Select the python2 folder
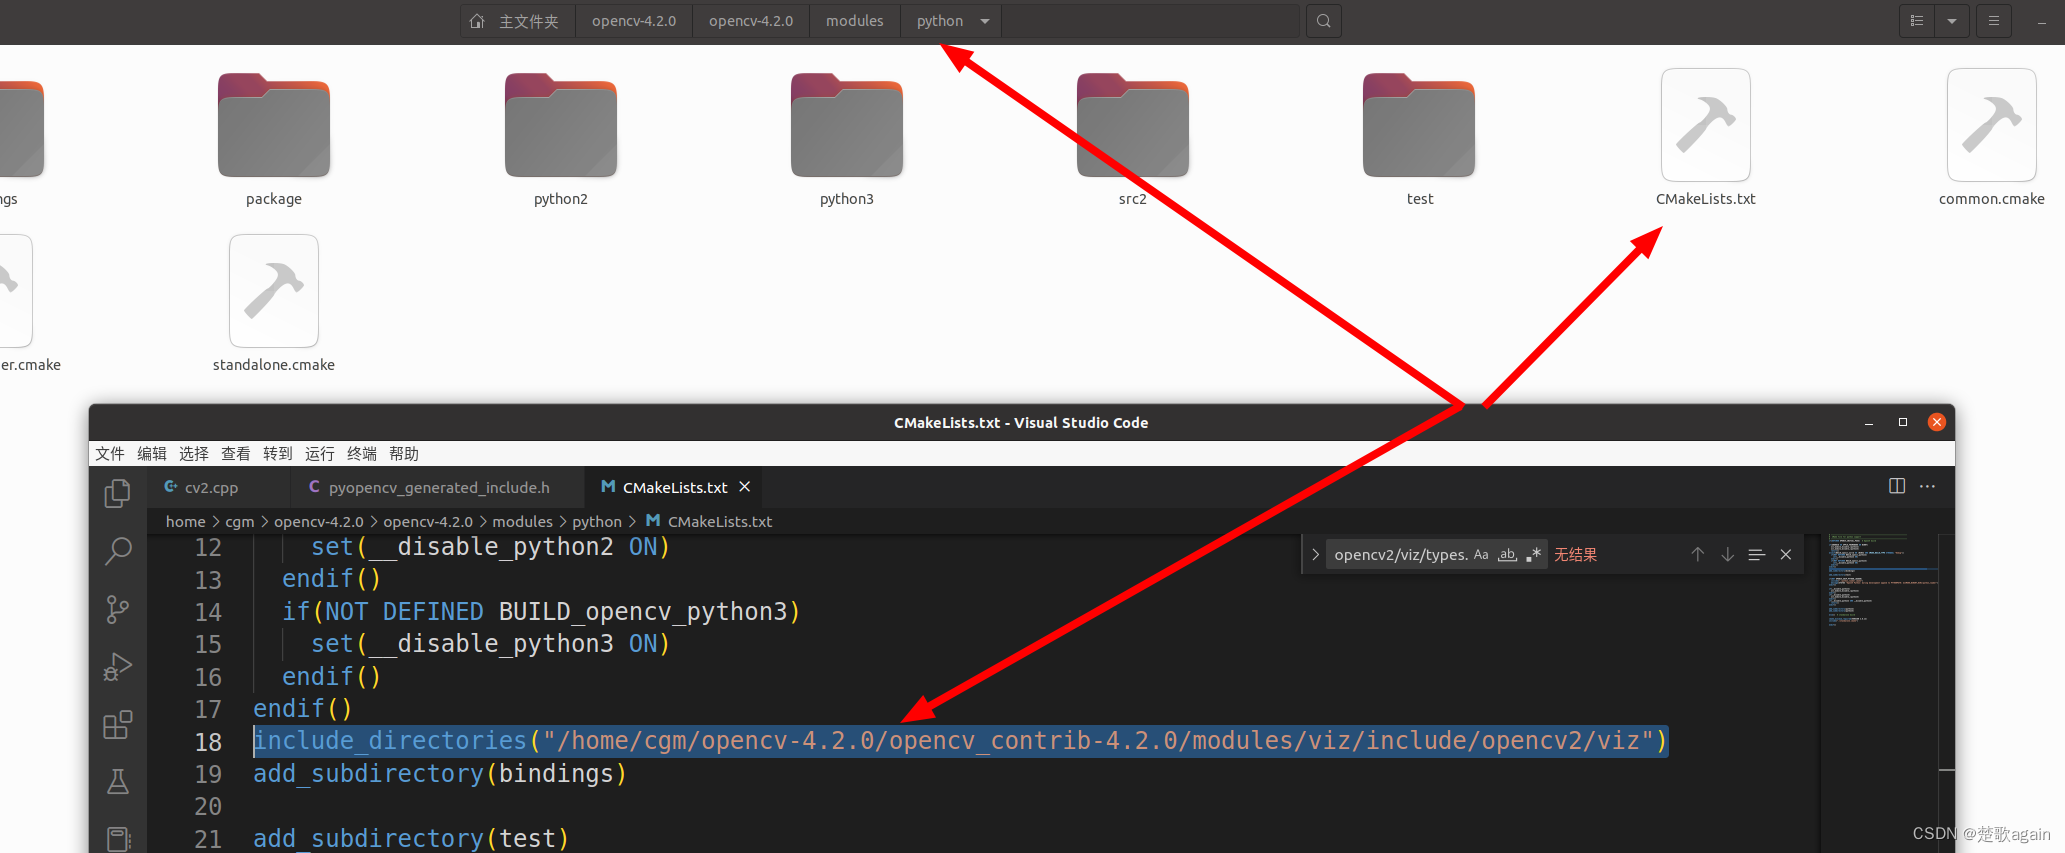2065x853 pixels. [561, 125]
